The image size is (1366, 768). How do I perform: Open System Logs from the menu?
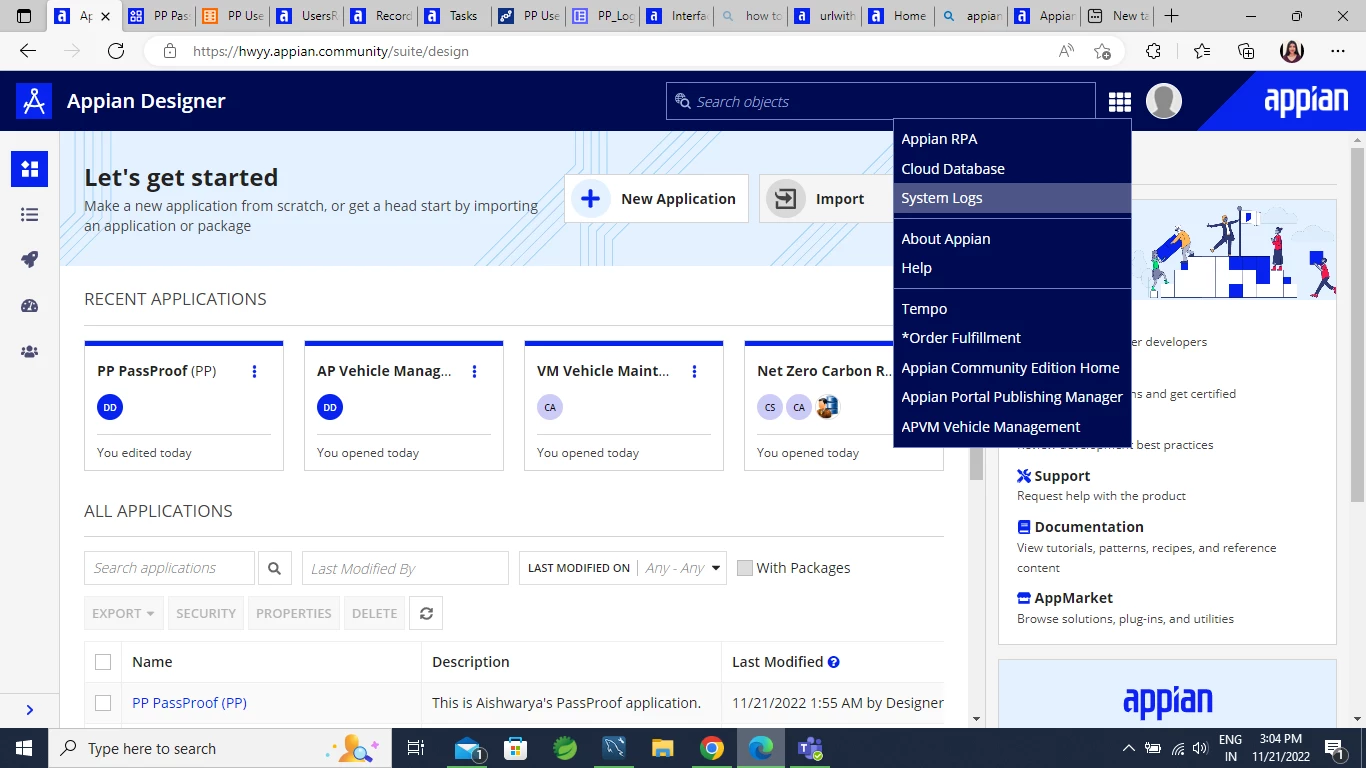pos(1012,198)
